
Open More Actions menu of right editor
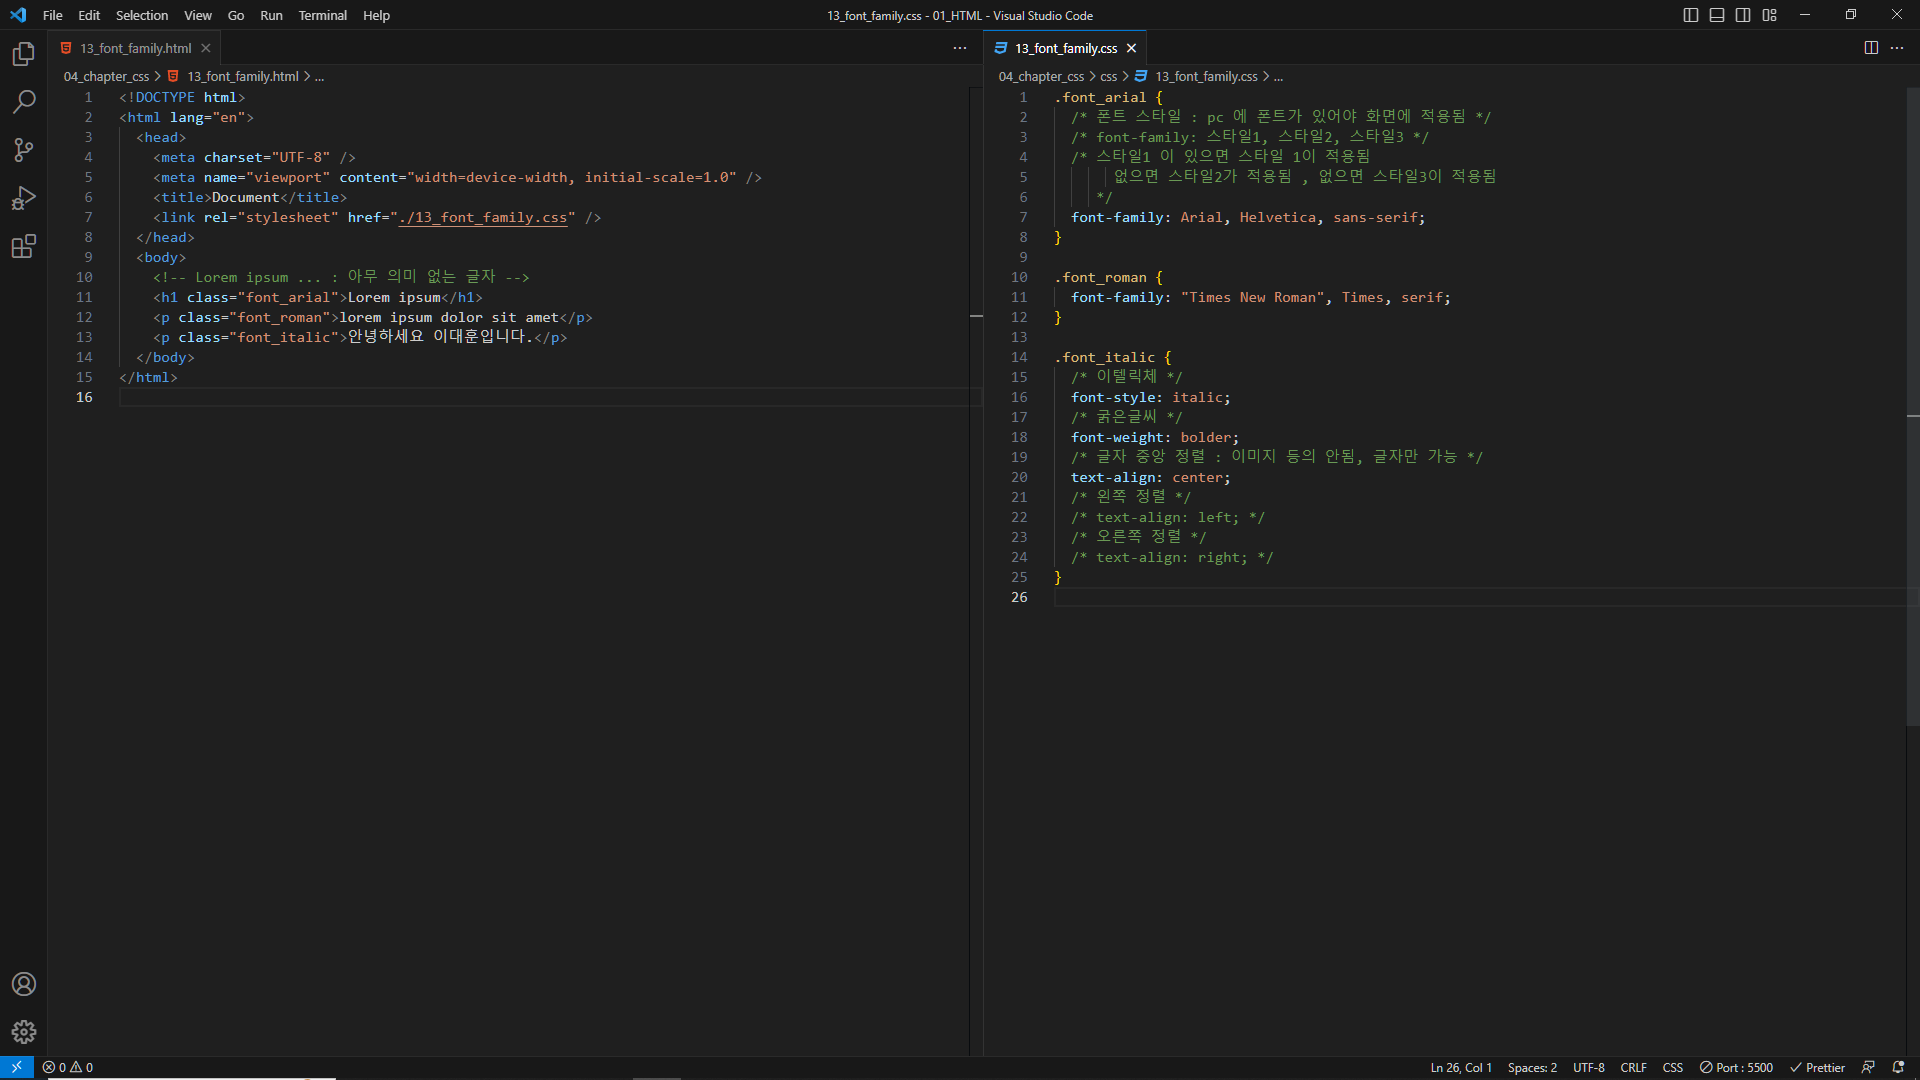click(1897, 48)
